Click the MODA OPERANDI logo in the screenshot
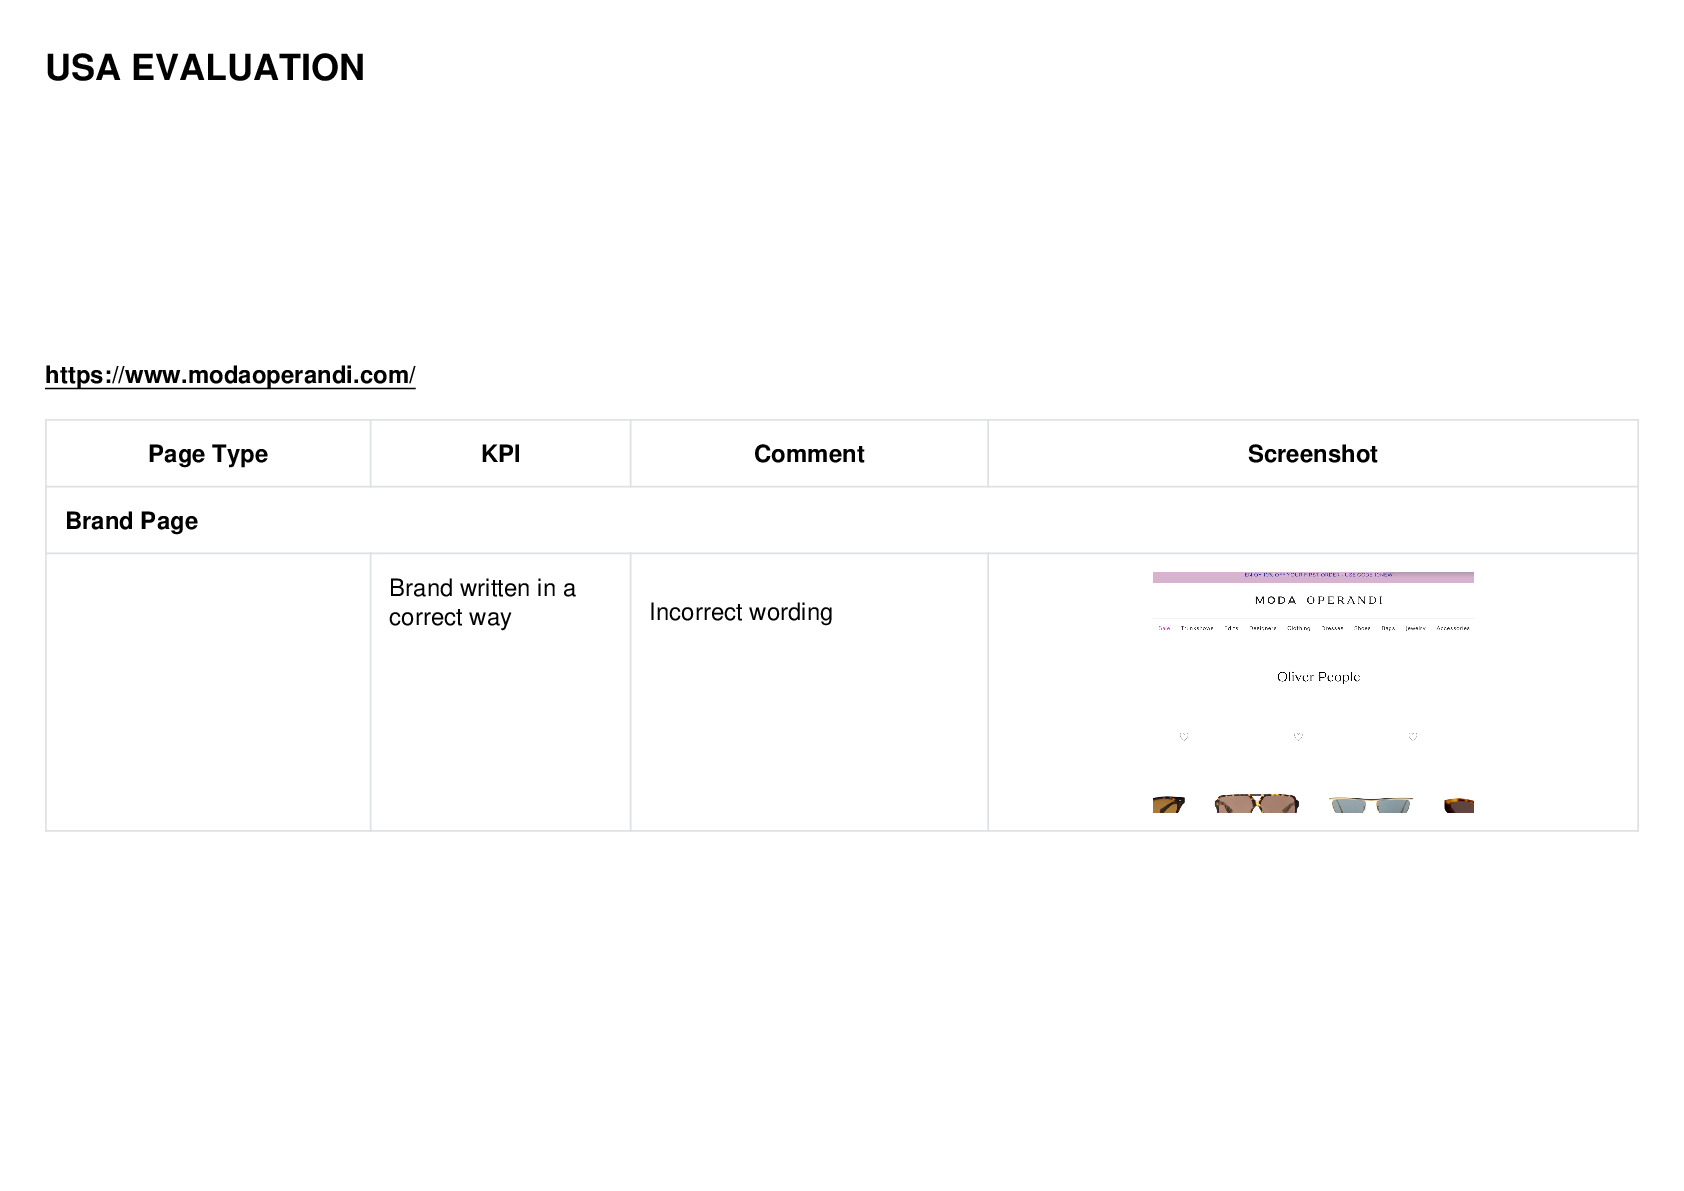 (1319, 600)
